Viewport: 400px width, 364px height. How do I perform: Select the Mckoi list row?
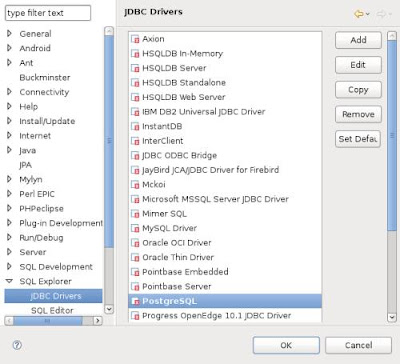click(225, 185)
